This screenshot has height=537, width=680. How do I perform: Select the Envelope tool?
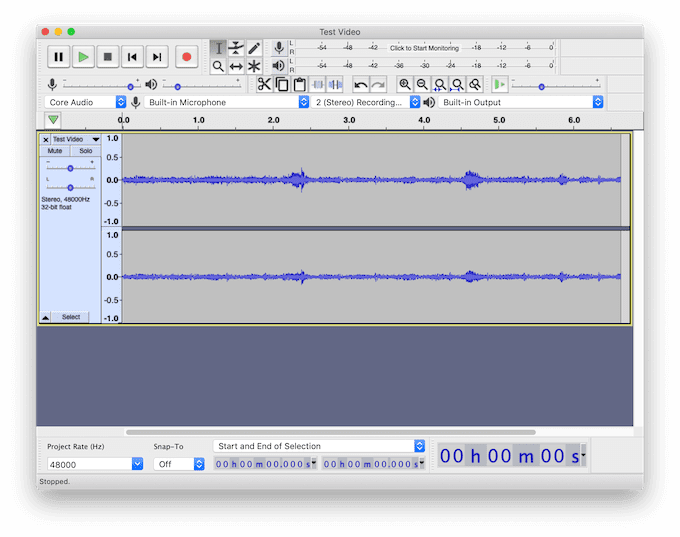tap(236, 48)
